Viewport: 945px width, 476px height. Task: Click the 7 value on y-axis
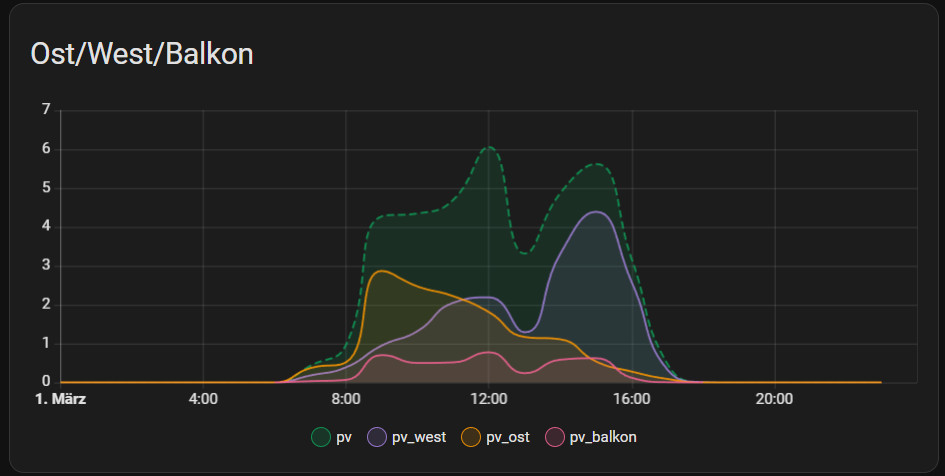pos(46,110)
